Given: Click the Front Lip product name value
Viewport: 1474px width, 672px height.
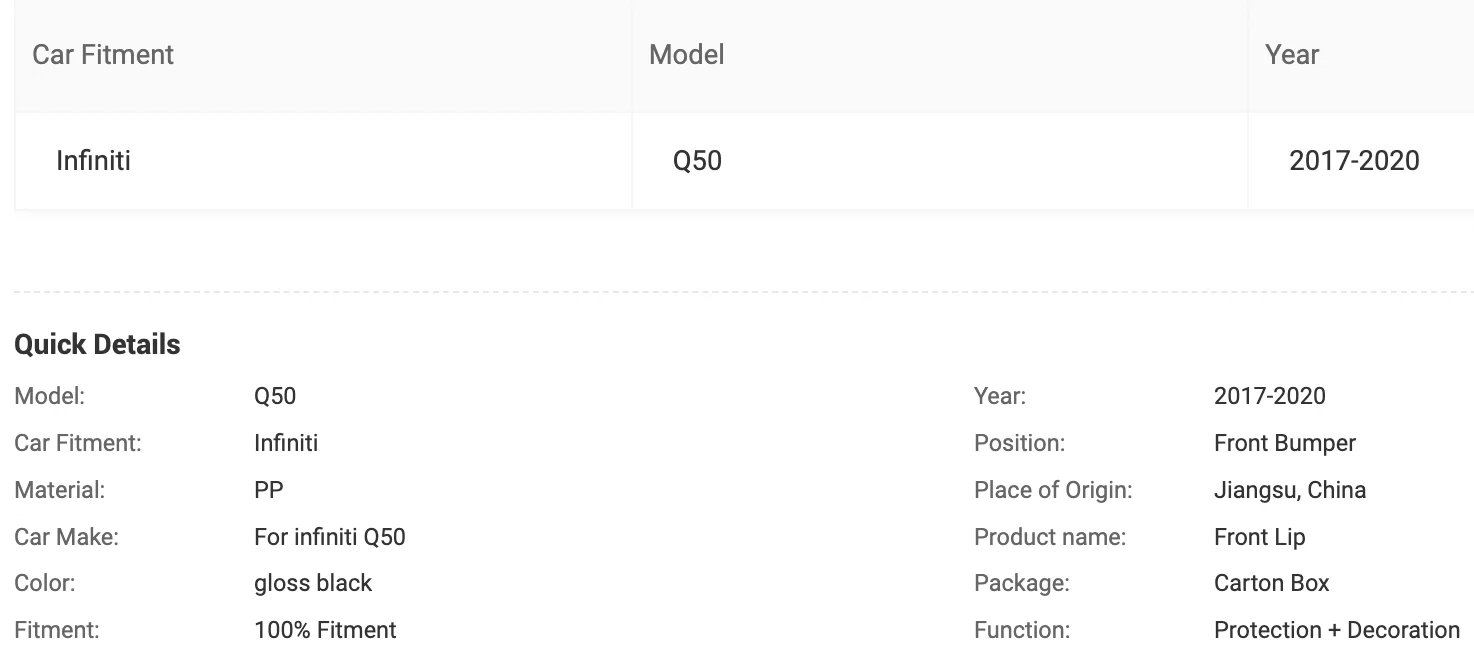Looking at the screenshot, I should (x=1260, y=537).
